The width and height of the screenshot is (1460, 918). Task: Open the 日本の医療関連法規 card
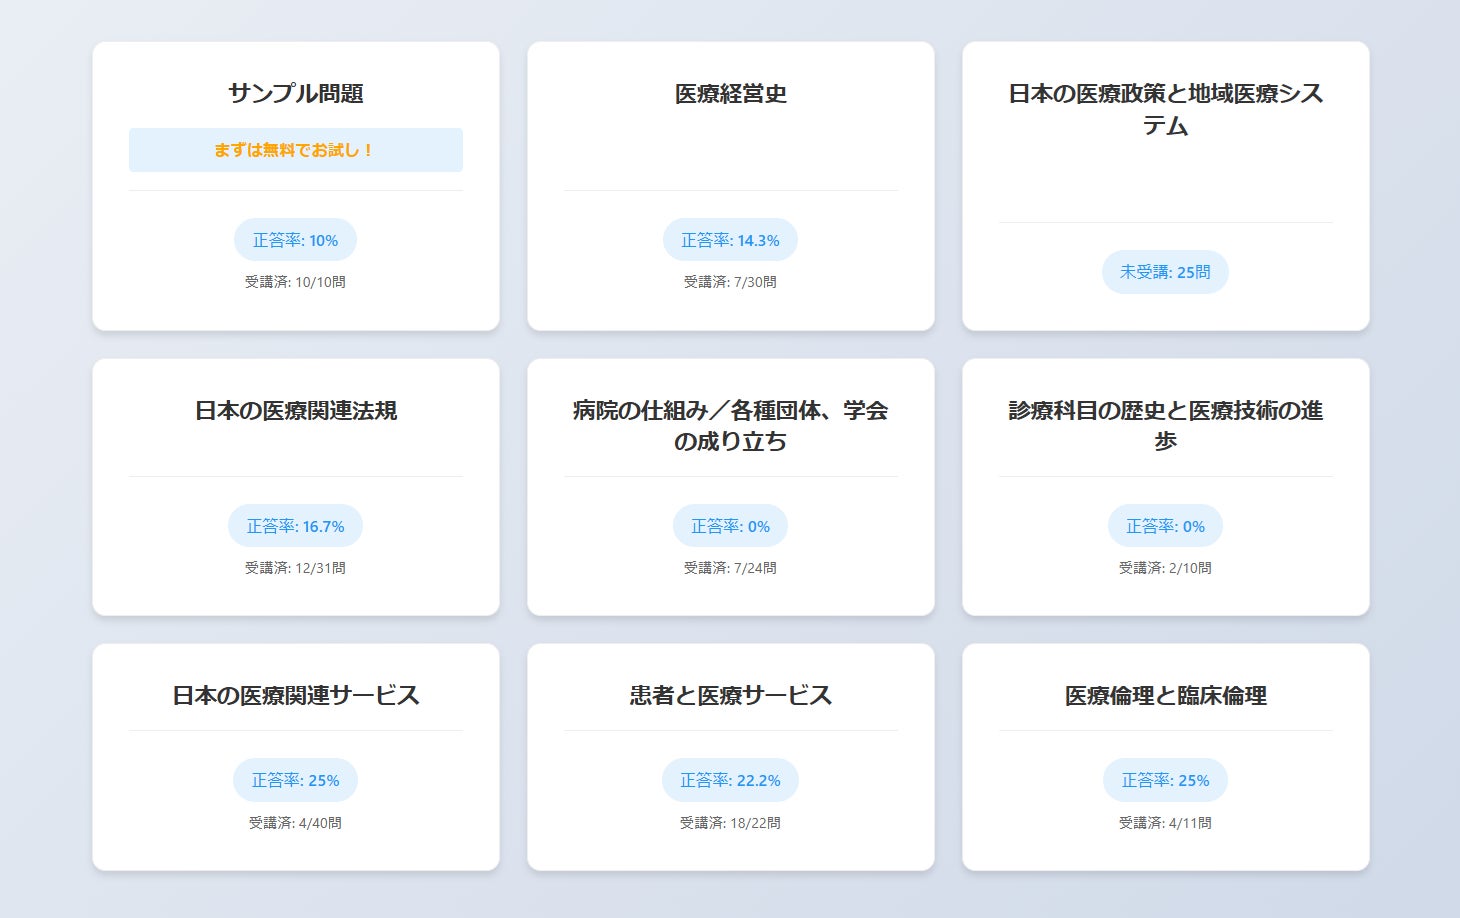point(296,487)
